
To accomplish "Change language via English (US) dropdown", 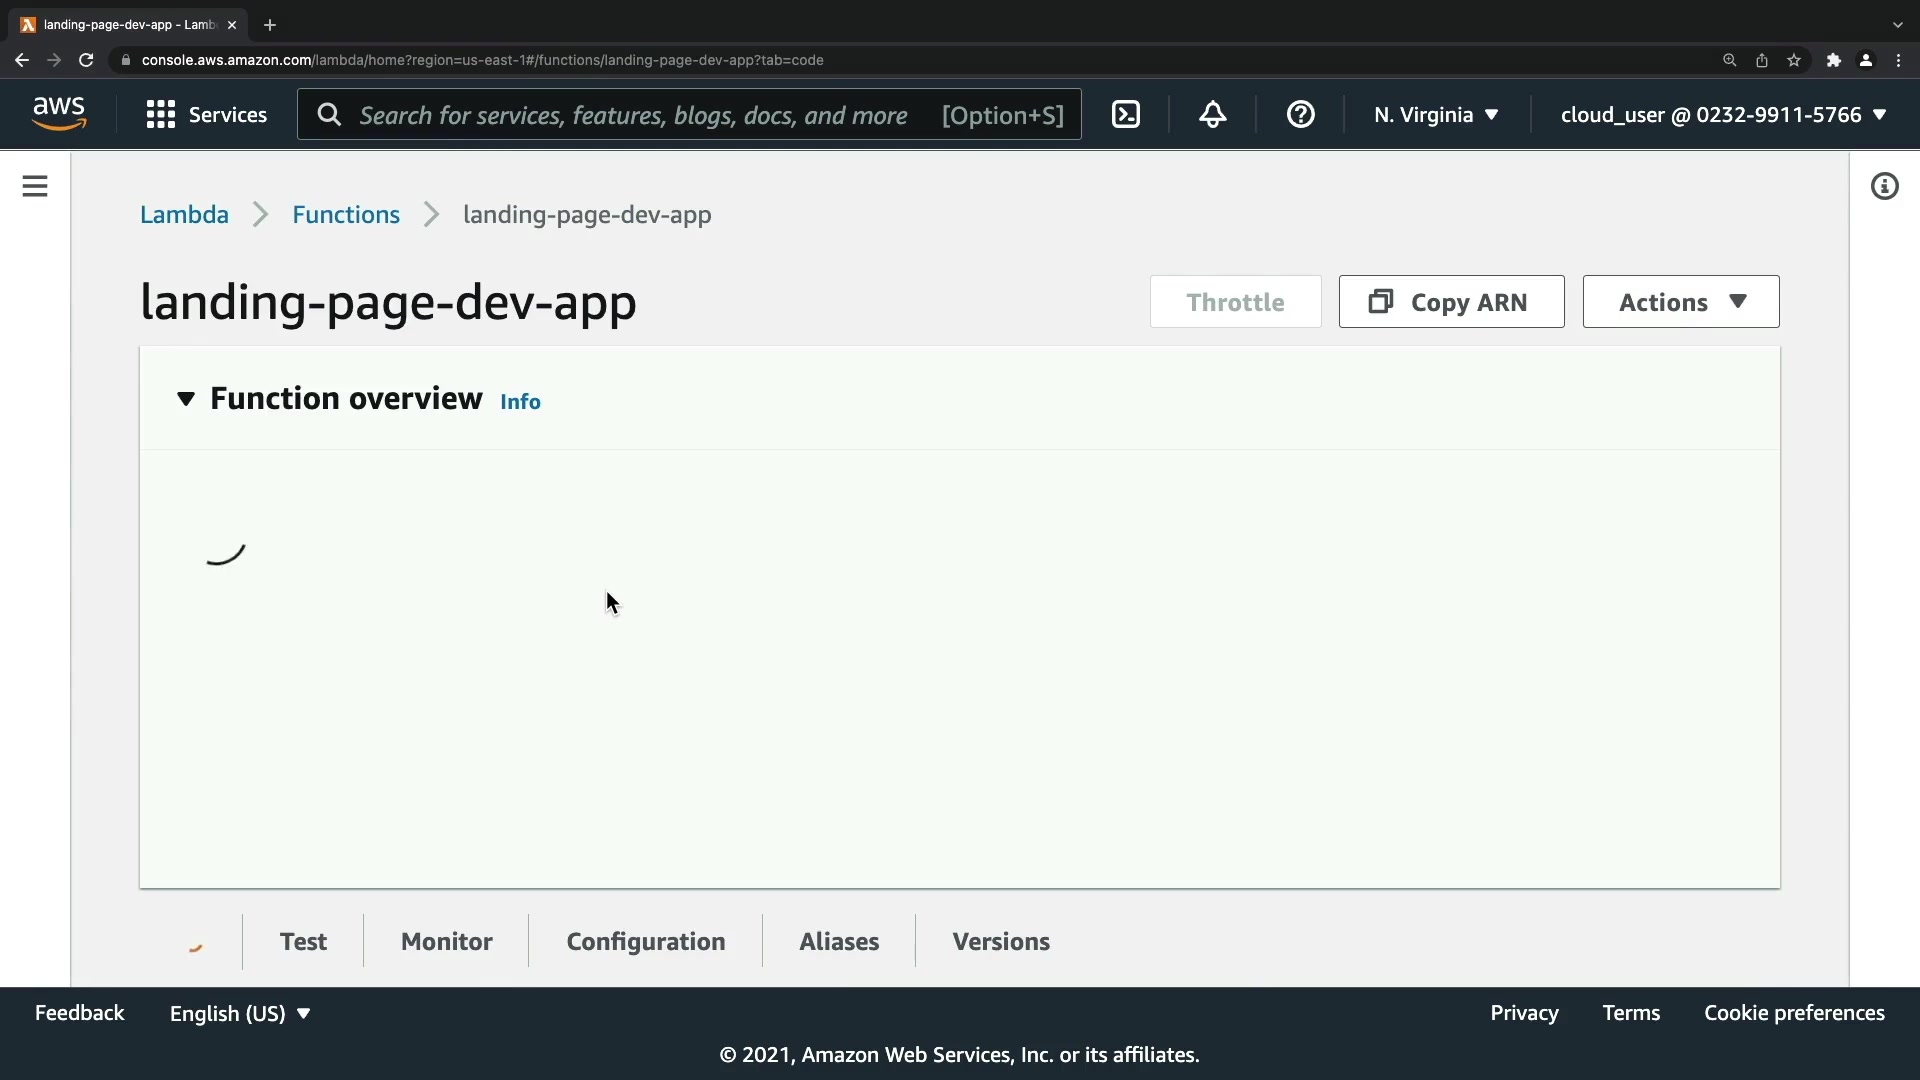I will pos(240,1013).
